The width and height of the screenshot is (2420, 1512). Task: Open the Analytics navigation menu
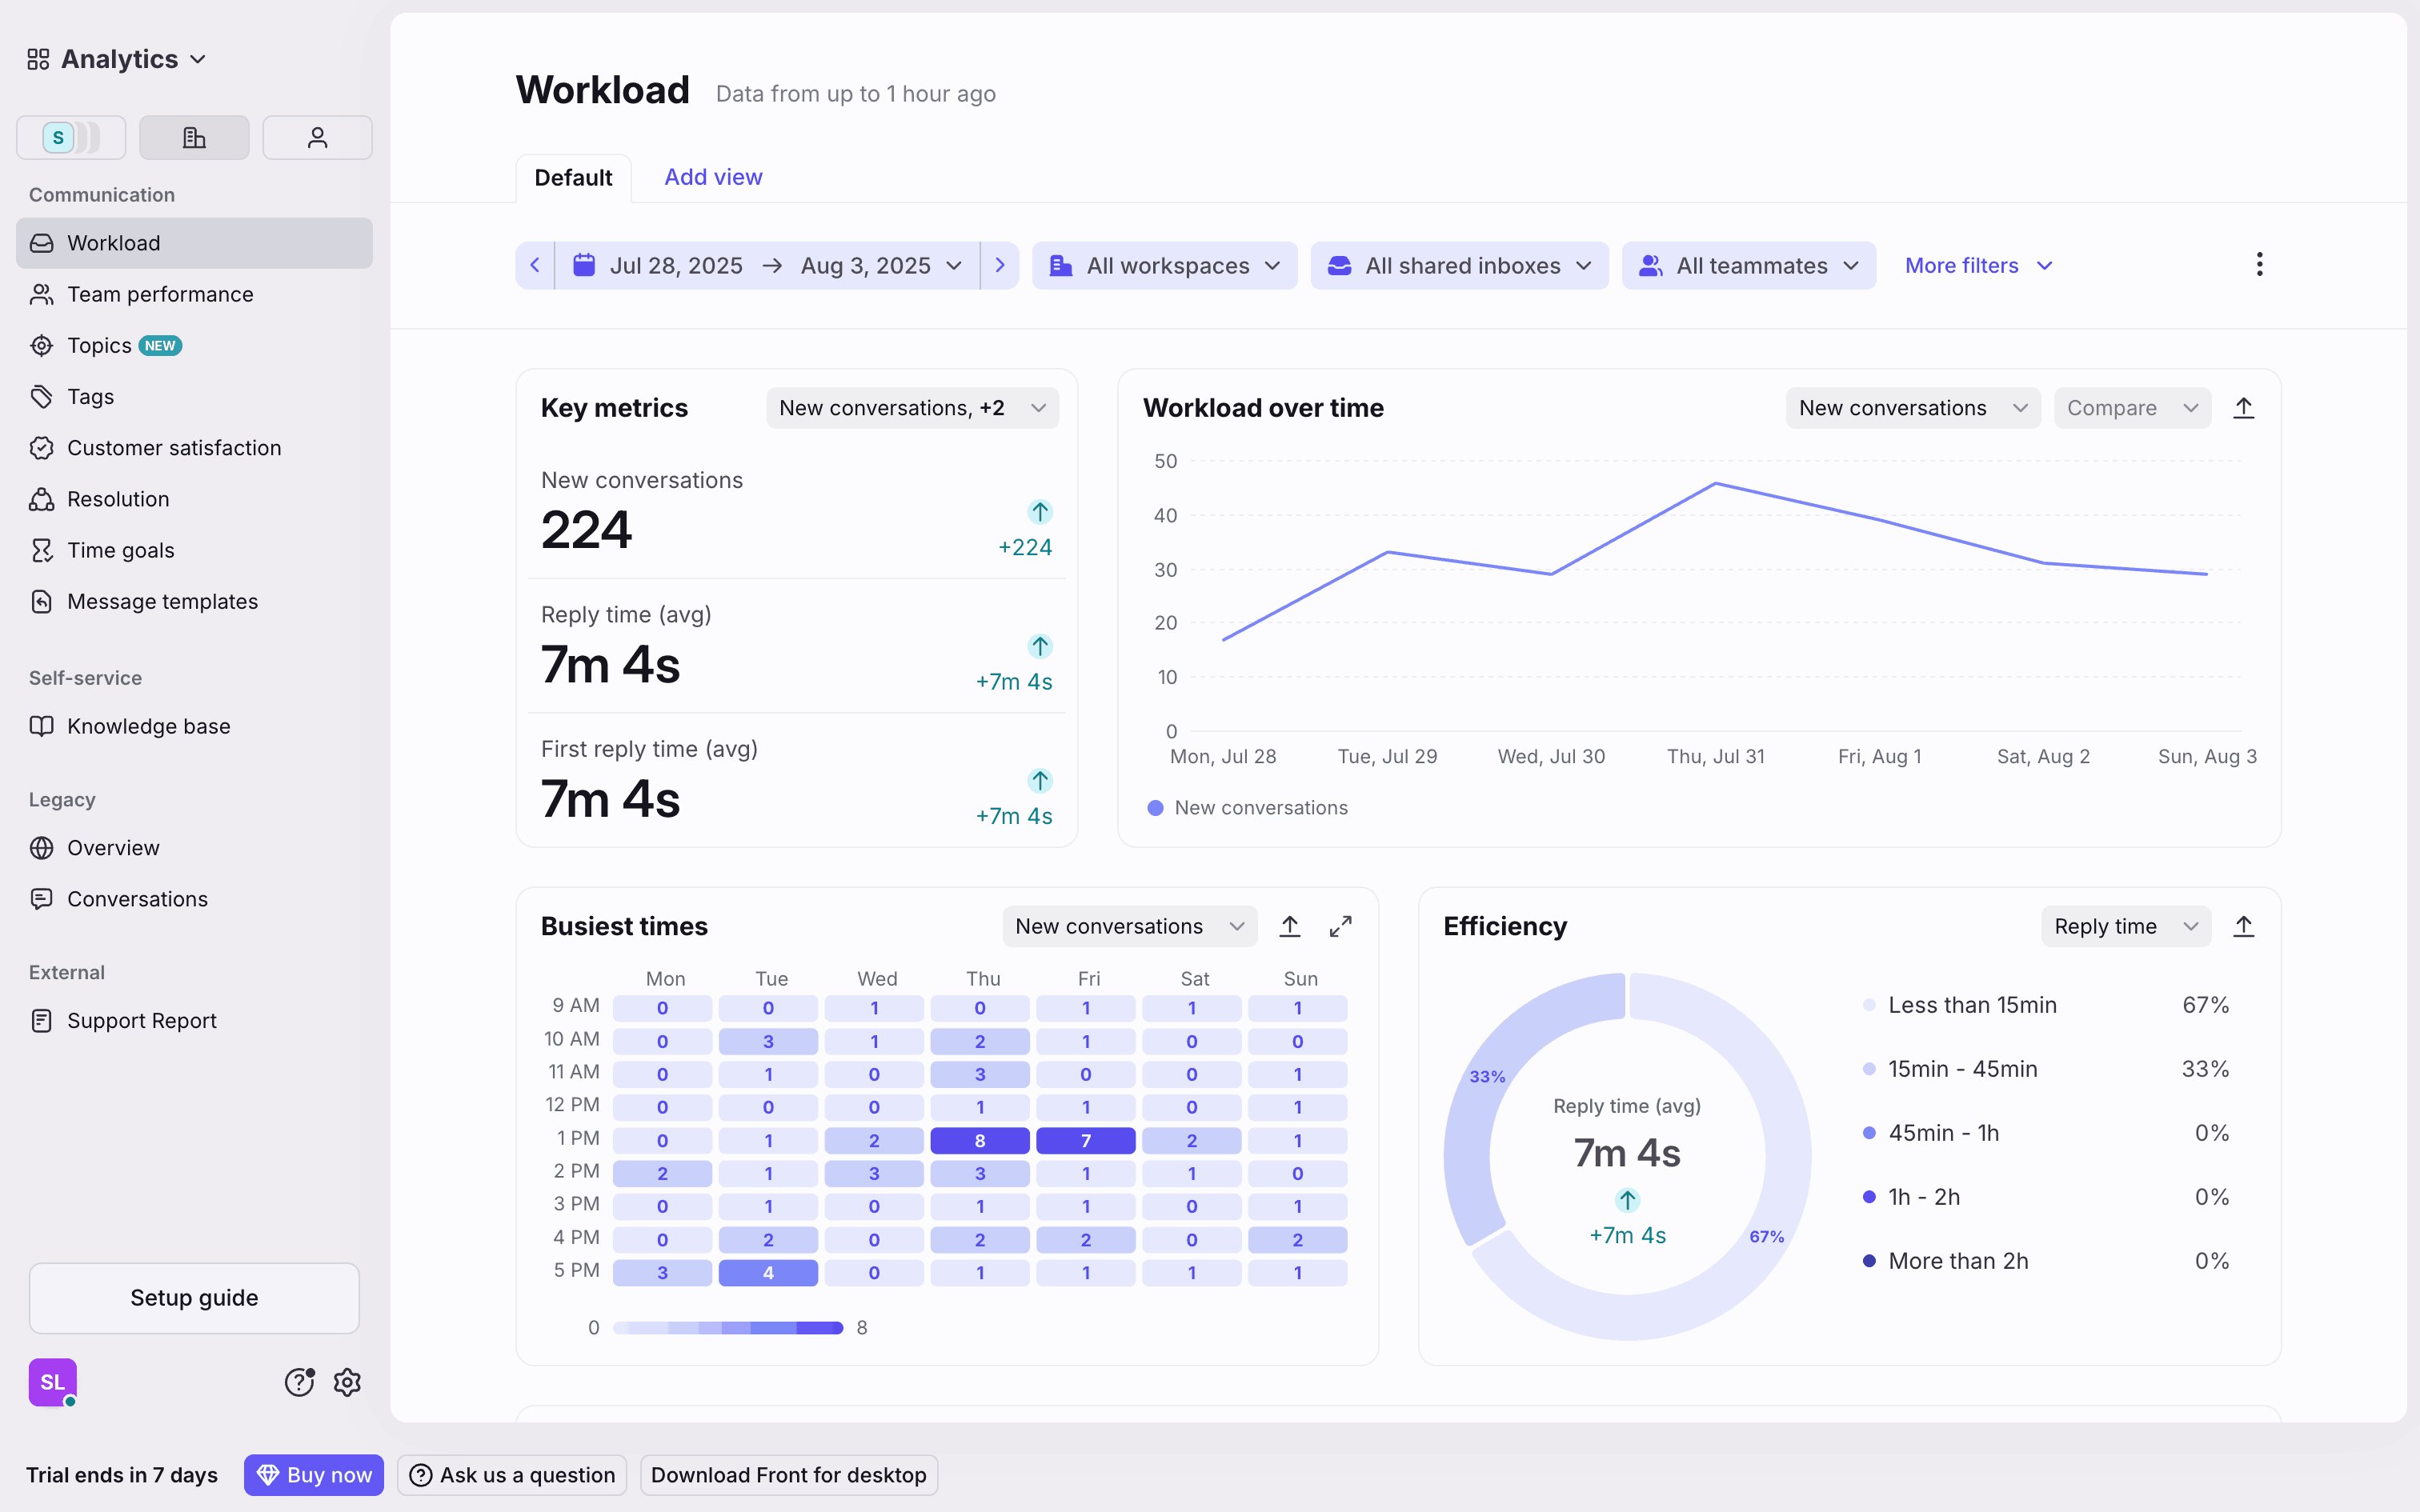pos(116,58)
